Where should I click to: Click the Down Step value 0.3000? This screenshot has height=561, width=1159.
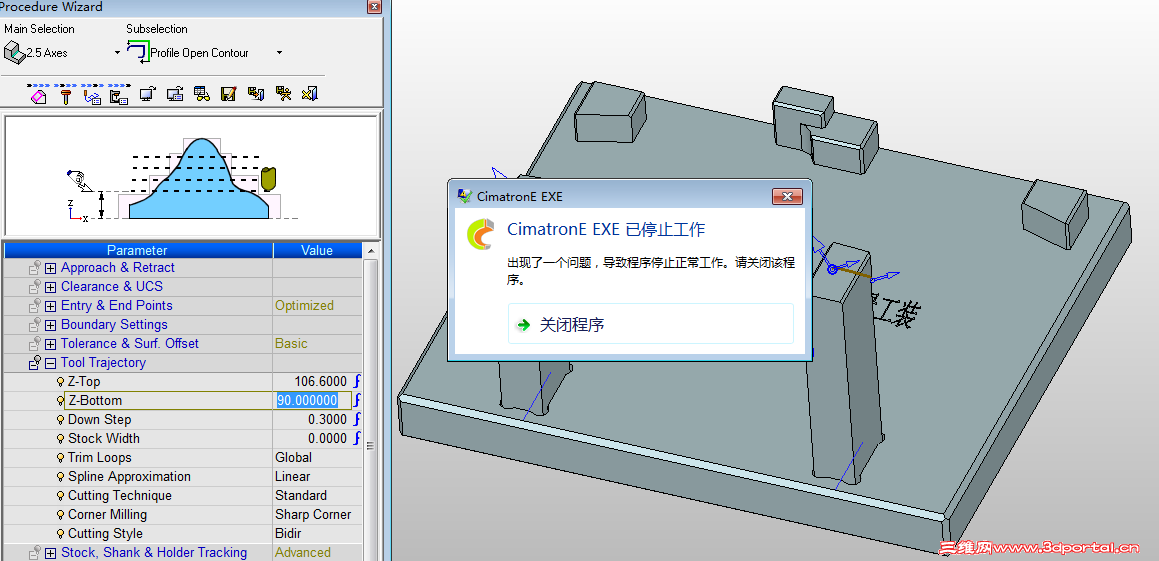coord(327,419)
